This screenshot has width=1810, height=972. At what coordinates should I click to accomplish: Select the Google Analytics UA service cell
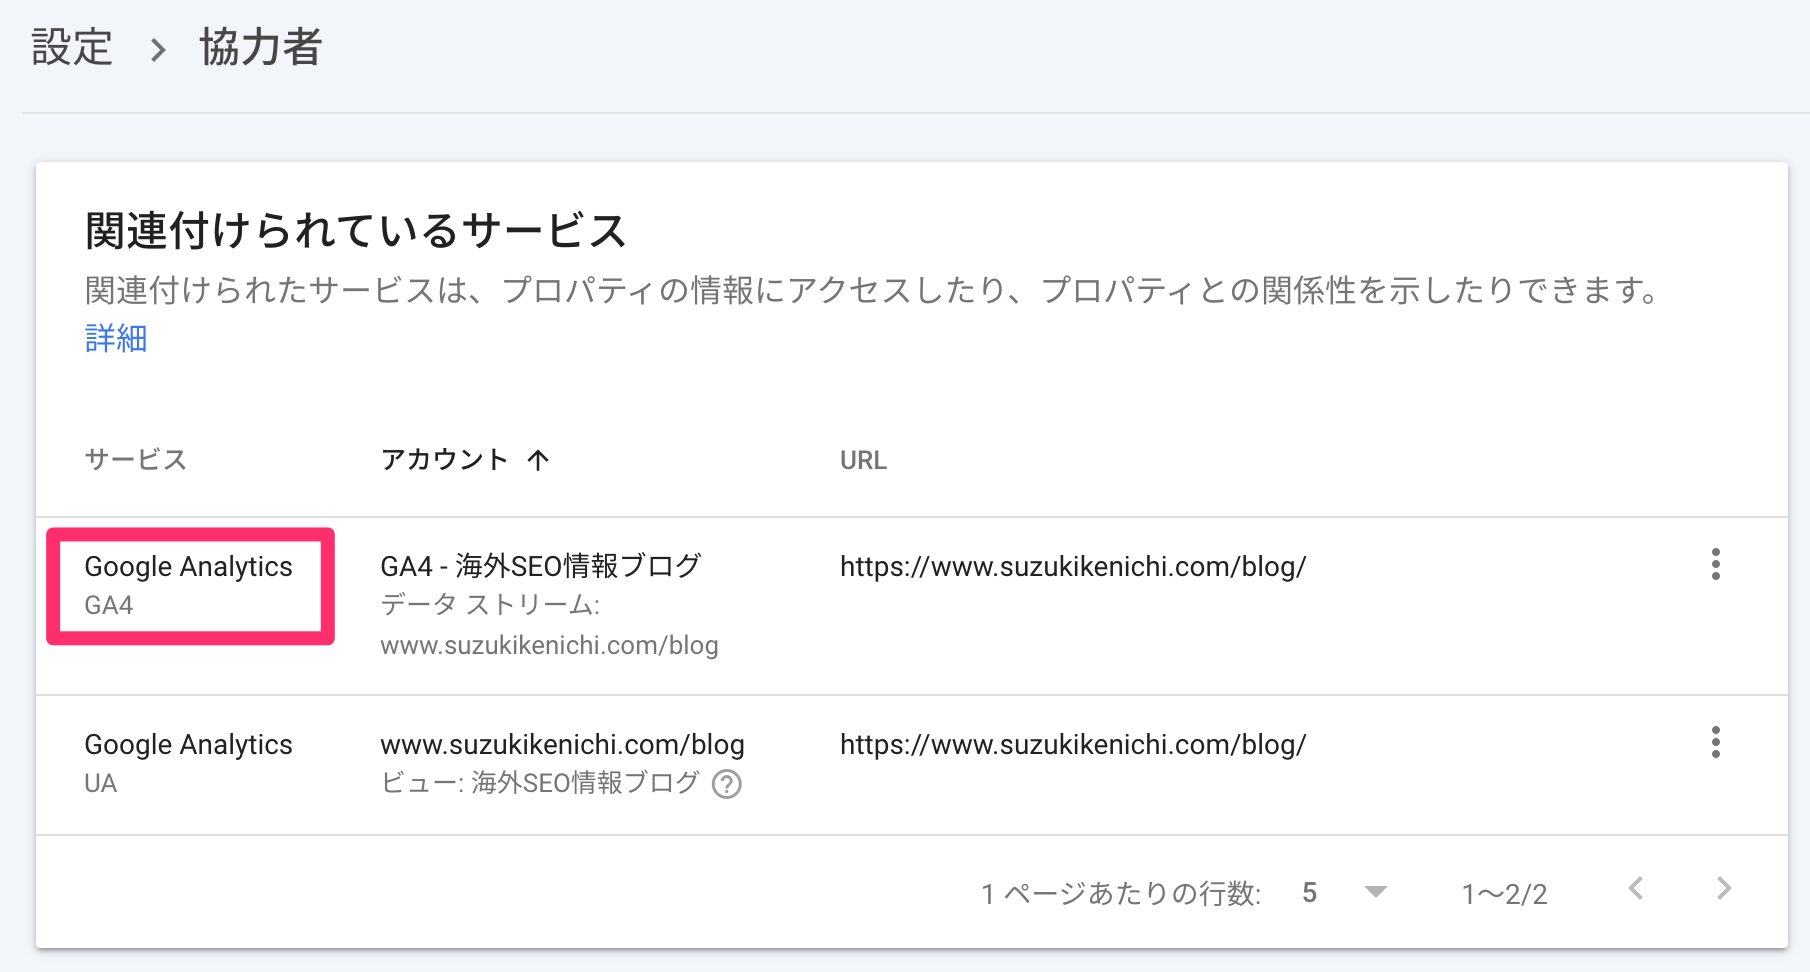click(x=188, y=764)
